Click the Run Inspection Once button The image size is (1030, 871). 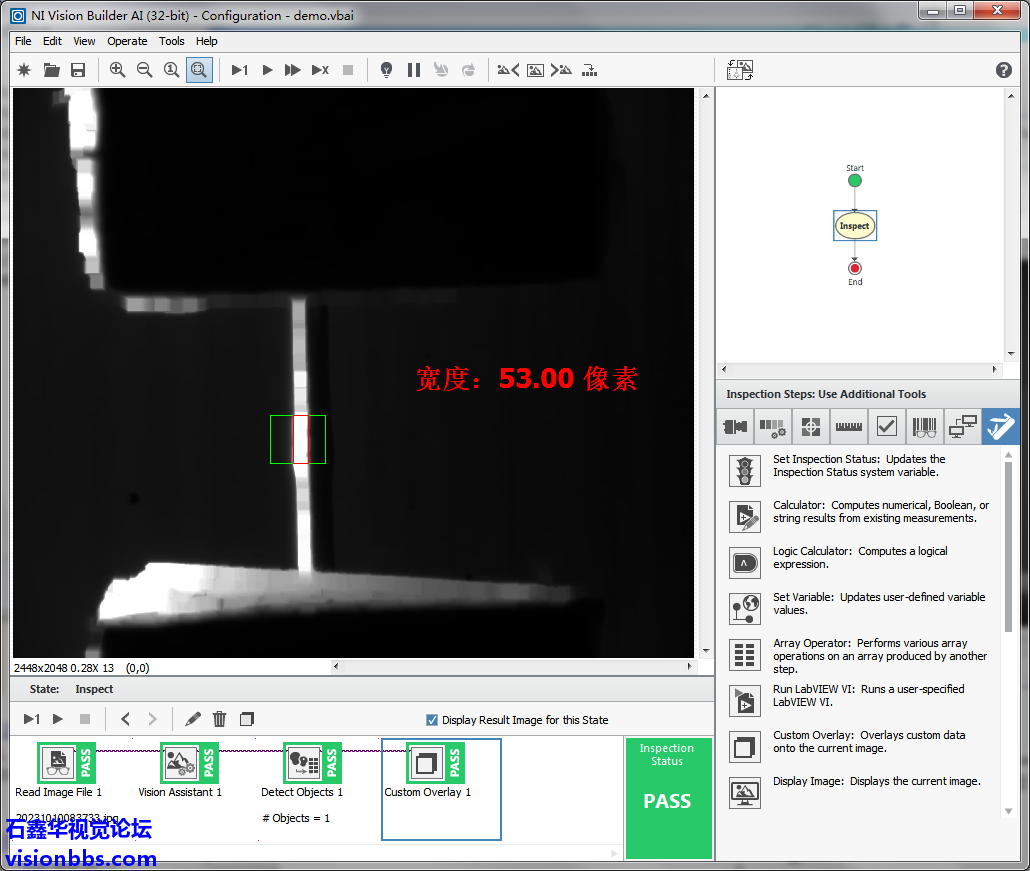pos(239,70)
